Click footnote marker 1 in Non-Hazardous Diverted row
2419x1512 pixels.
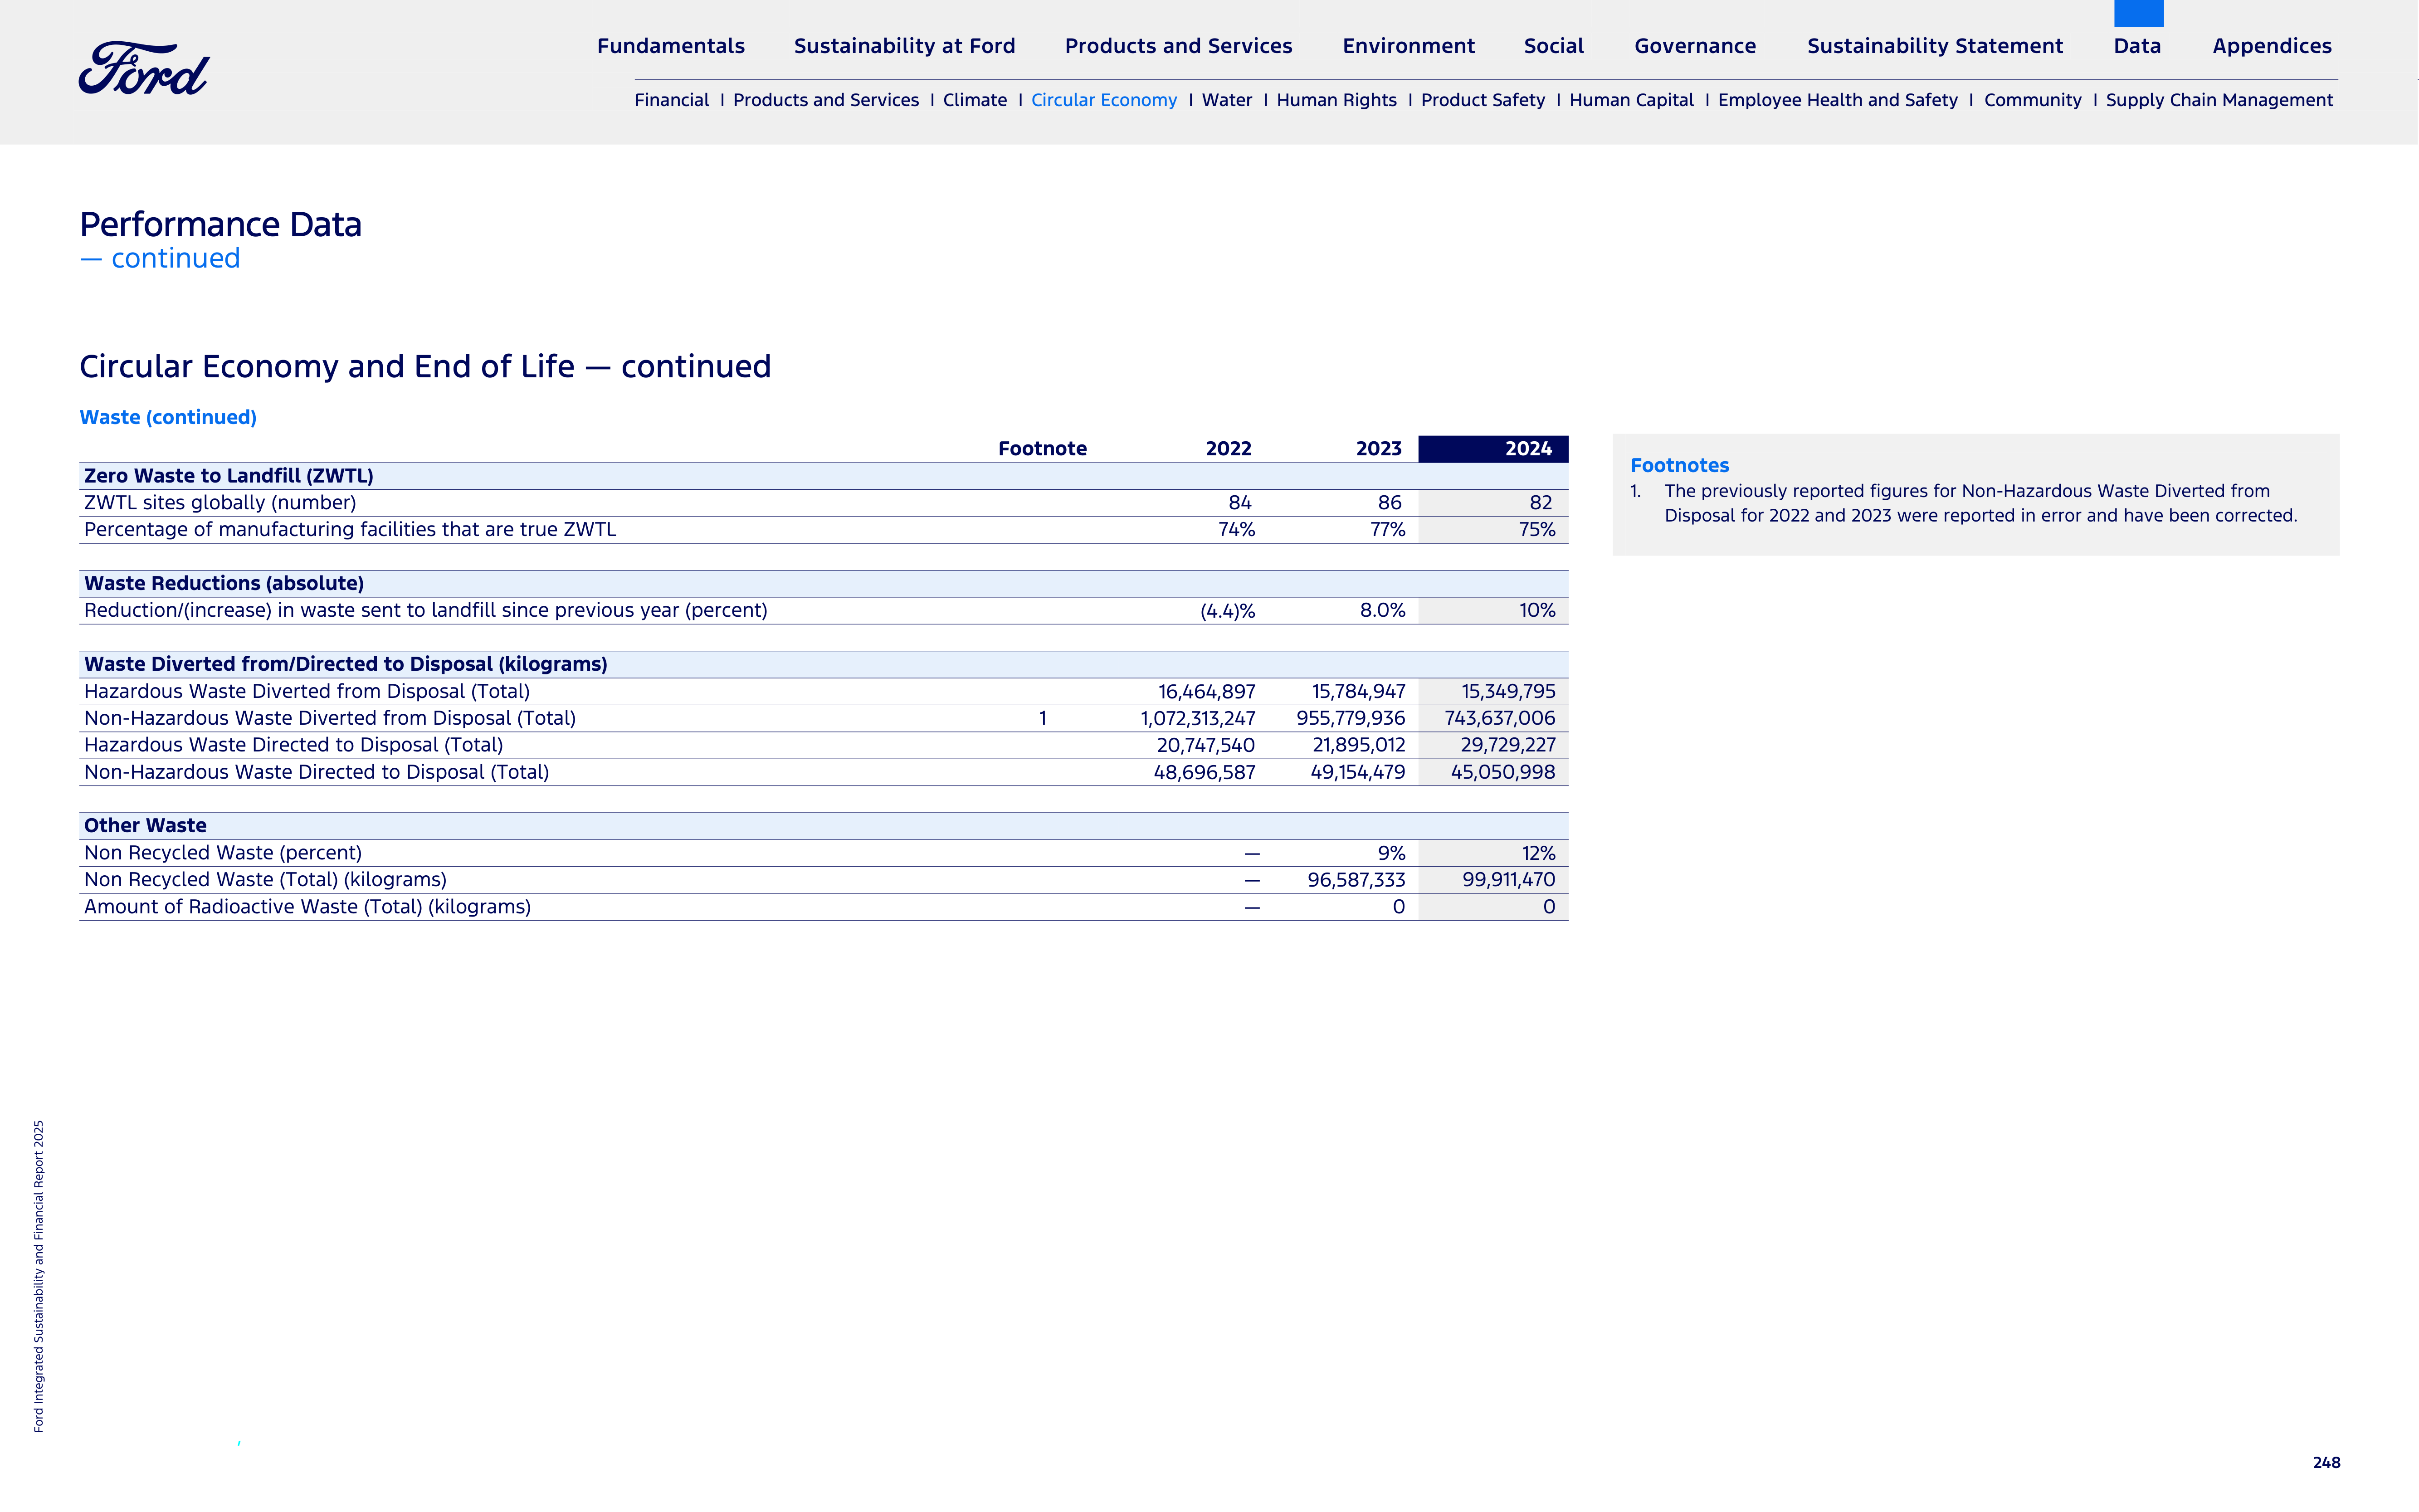[1042, 718]
